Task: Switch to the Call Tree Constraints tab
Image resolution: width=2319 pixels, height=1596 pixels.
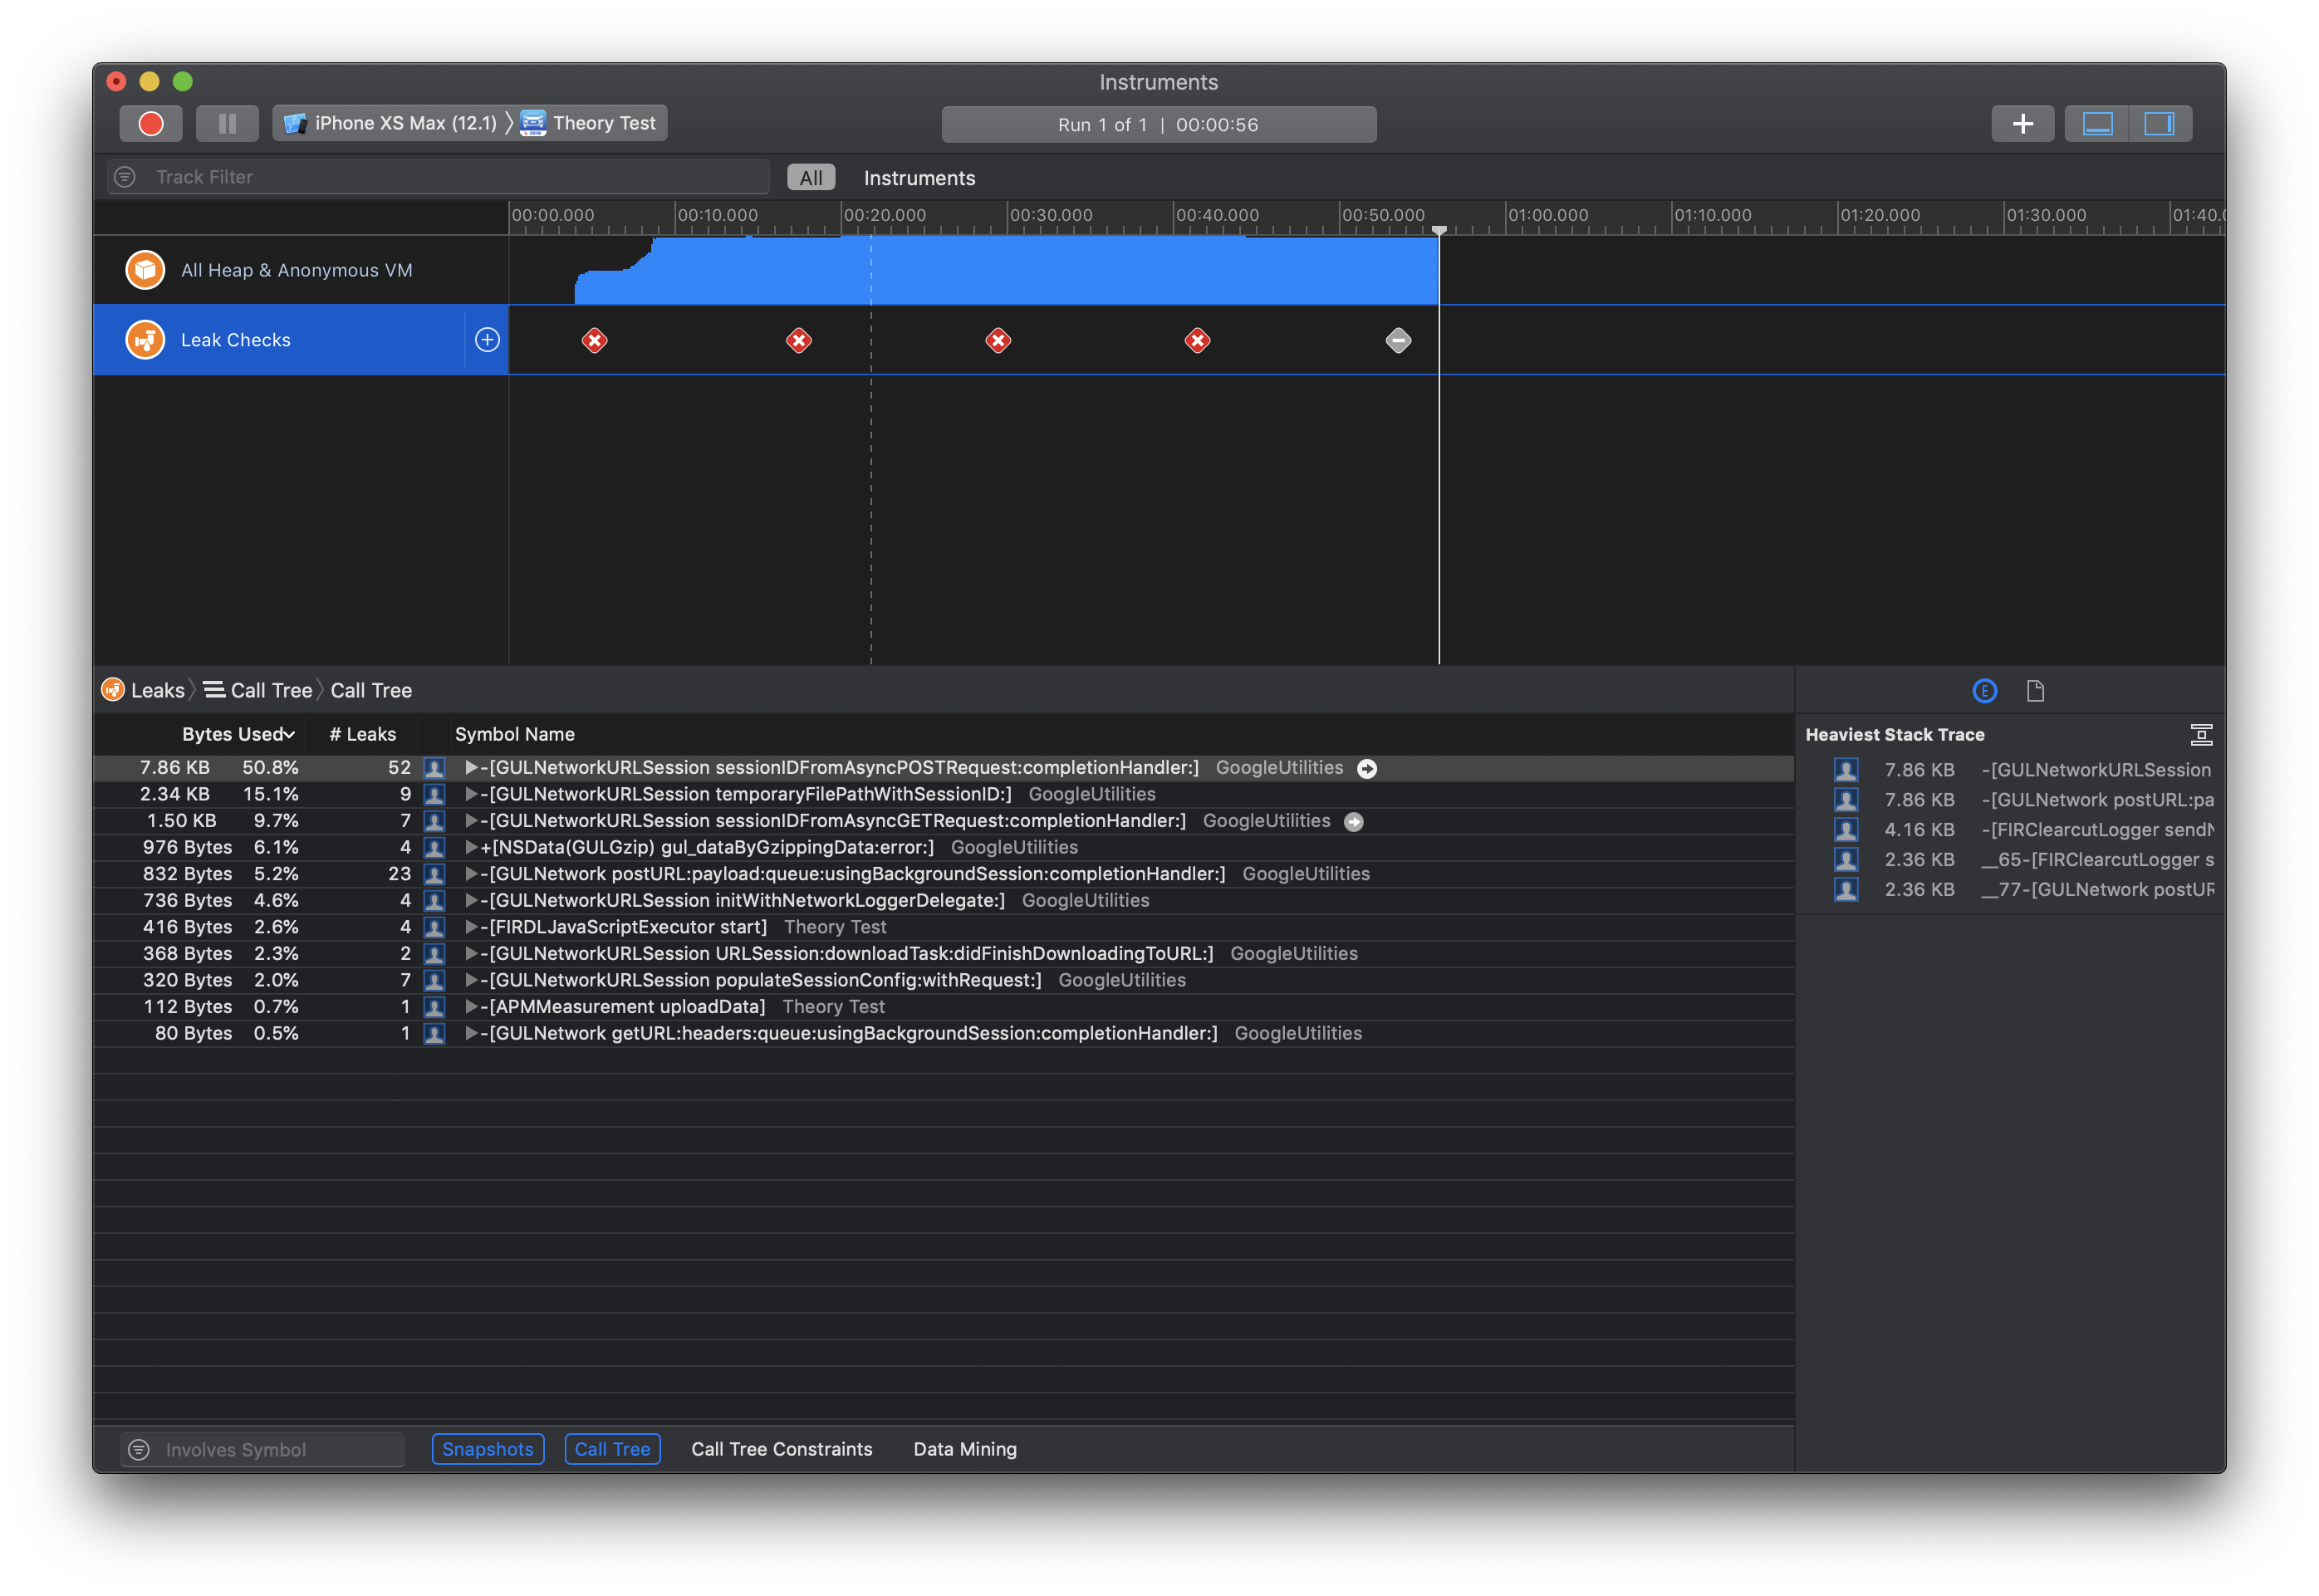Action: point(781,1448)
